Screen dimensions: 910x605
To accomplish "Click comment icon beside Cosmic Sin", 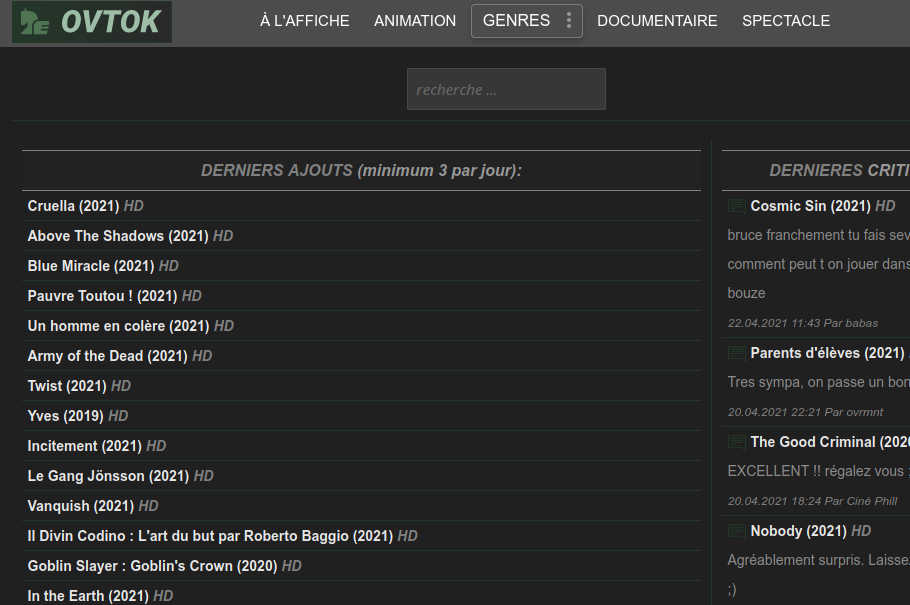I will tap(736, 206).
